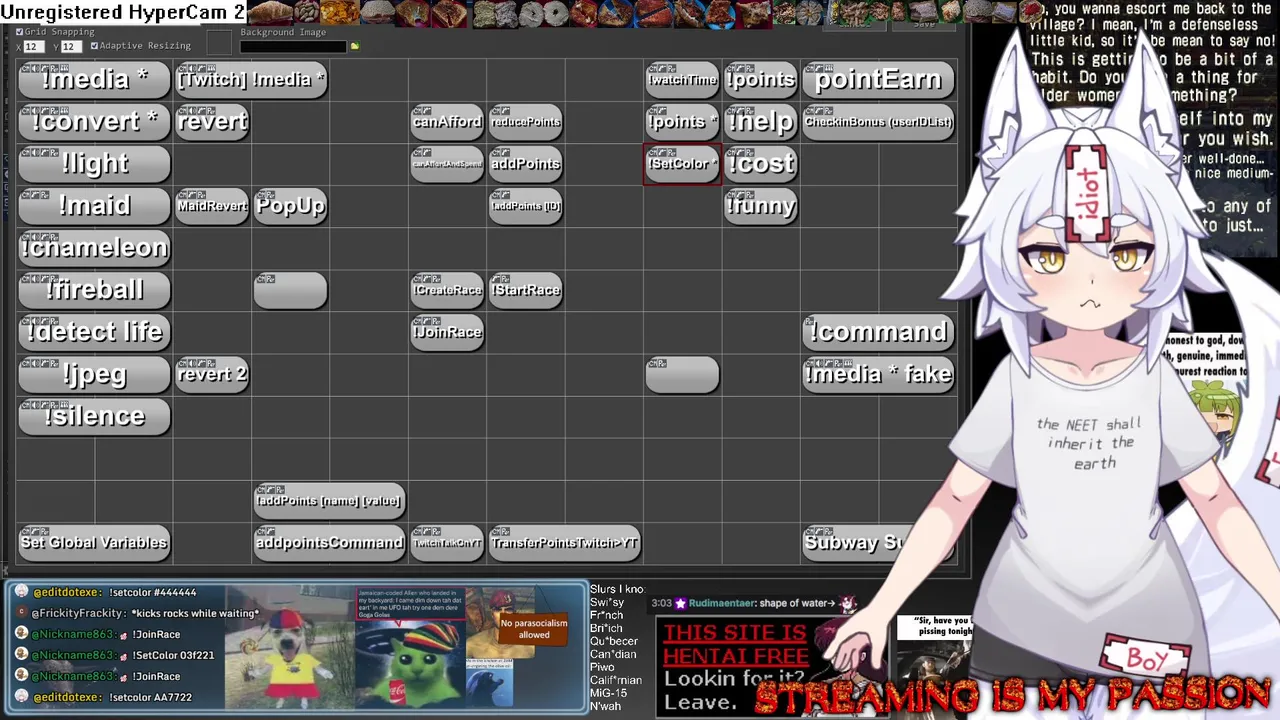The height and width of the screenshot is (720, 1280).
Task: Select the !media * deck button
Action: pos(95,80)
